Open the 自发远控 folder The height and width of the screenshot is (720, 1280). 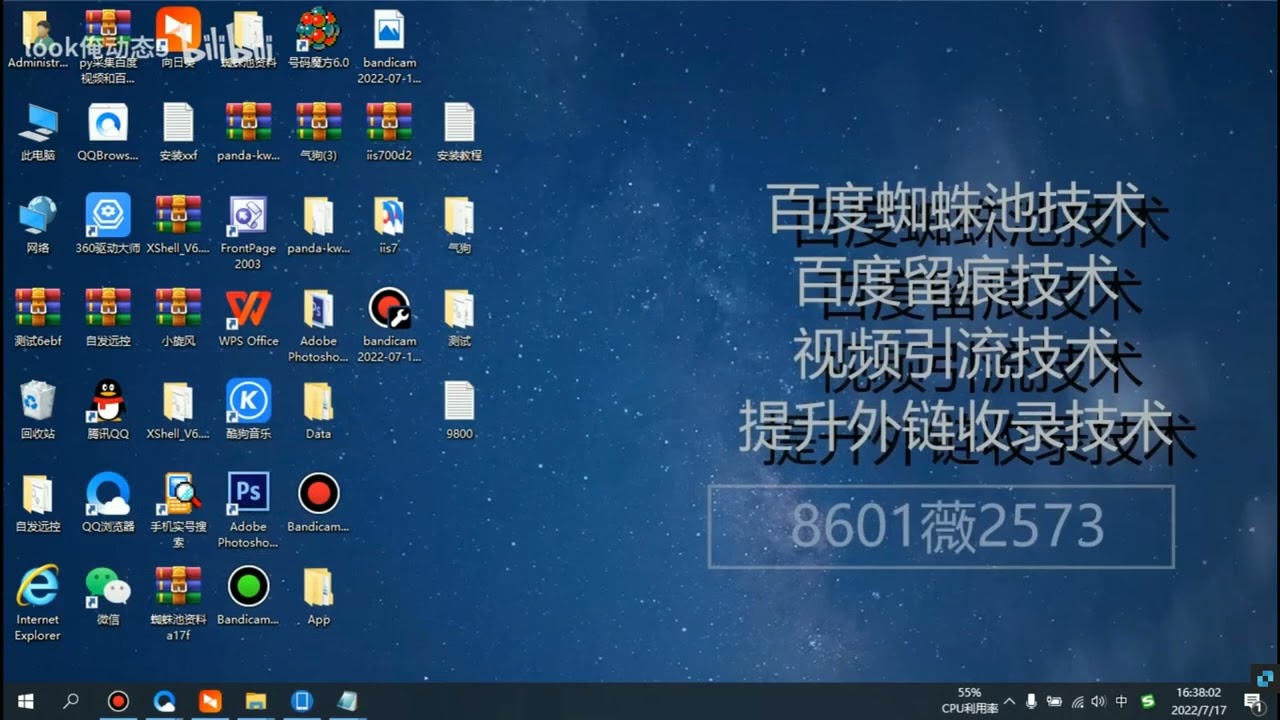pyautogui.click(x=37, y=494)
